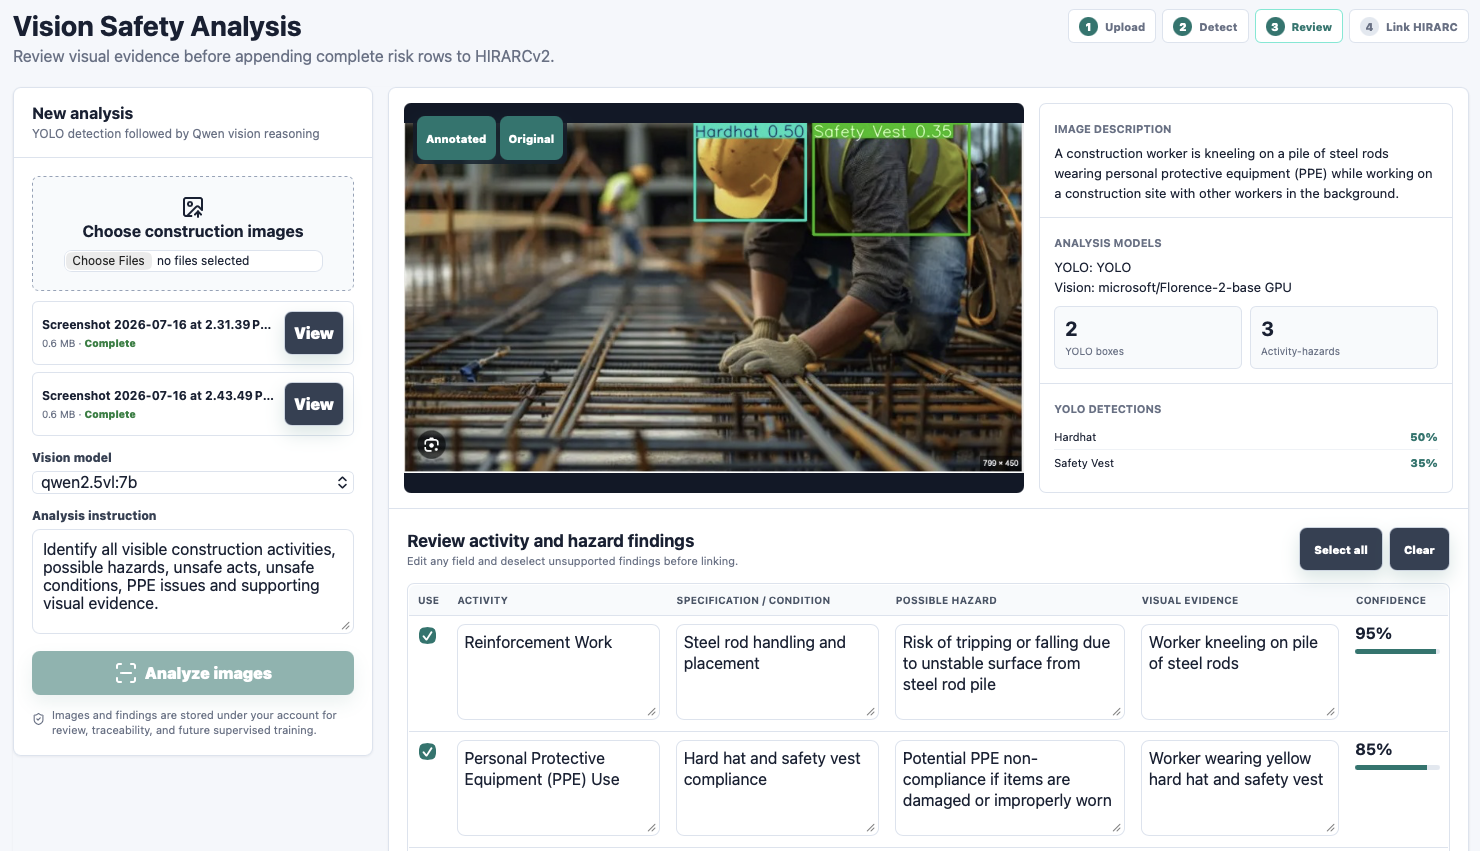The image size is (1480, 851).
Task: Click the Hardhat 0.50 detection label on image
Action: [750, 131]
